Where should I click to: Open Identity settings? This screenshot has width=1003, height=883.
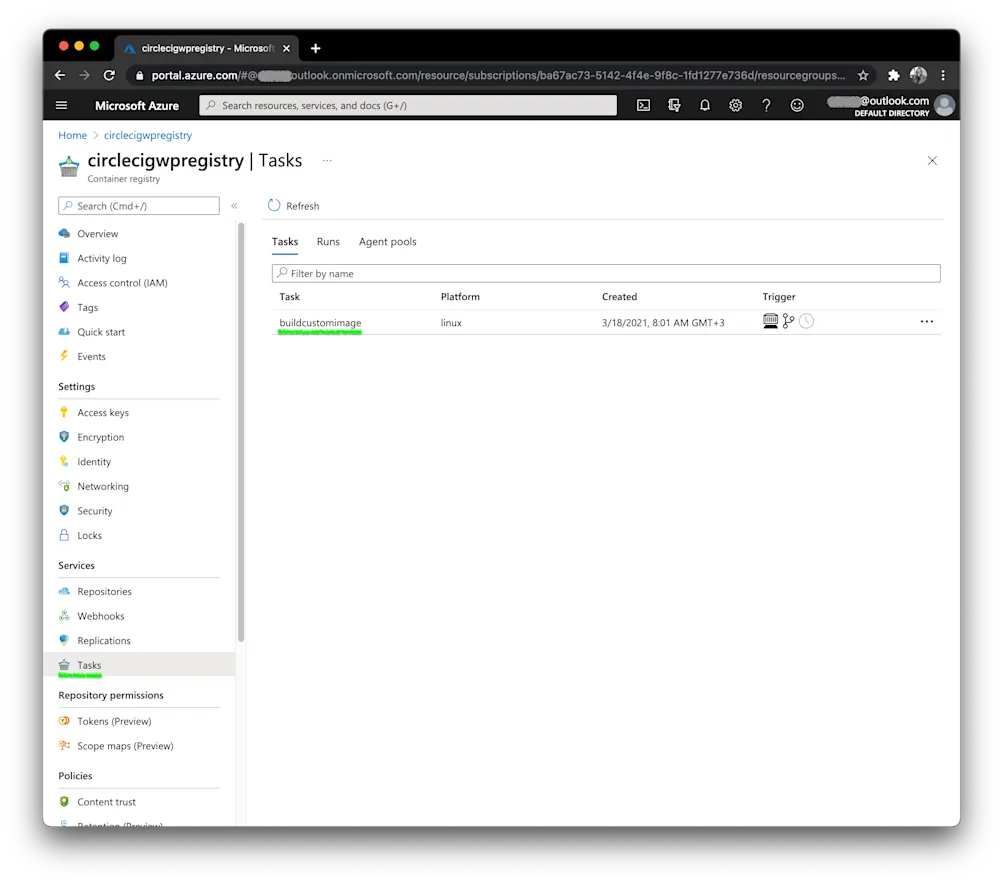click(x=94, y=462)
